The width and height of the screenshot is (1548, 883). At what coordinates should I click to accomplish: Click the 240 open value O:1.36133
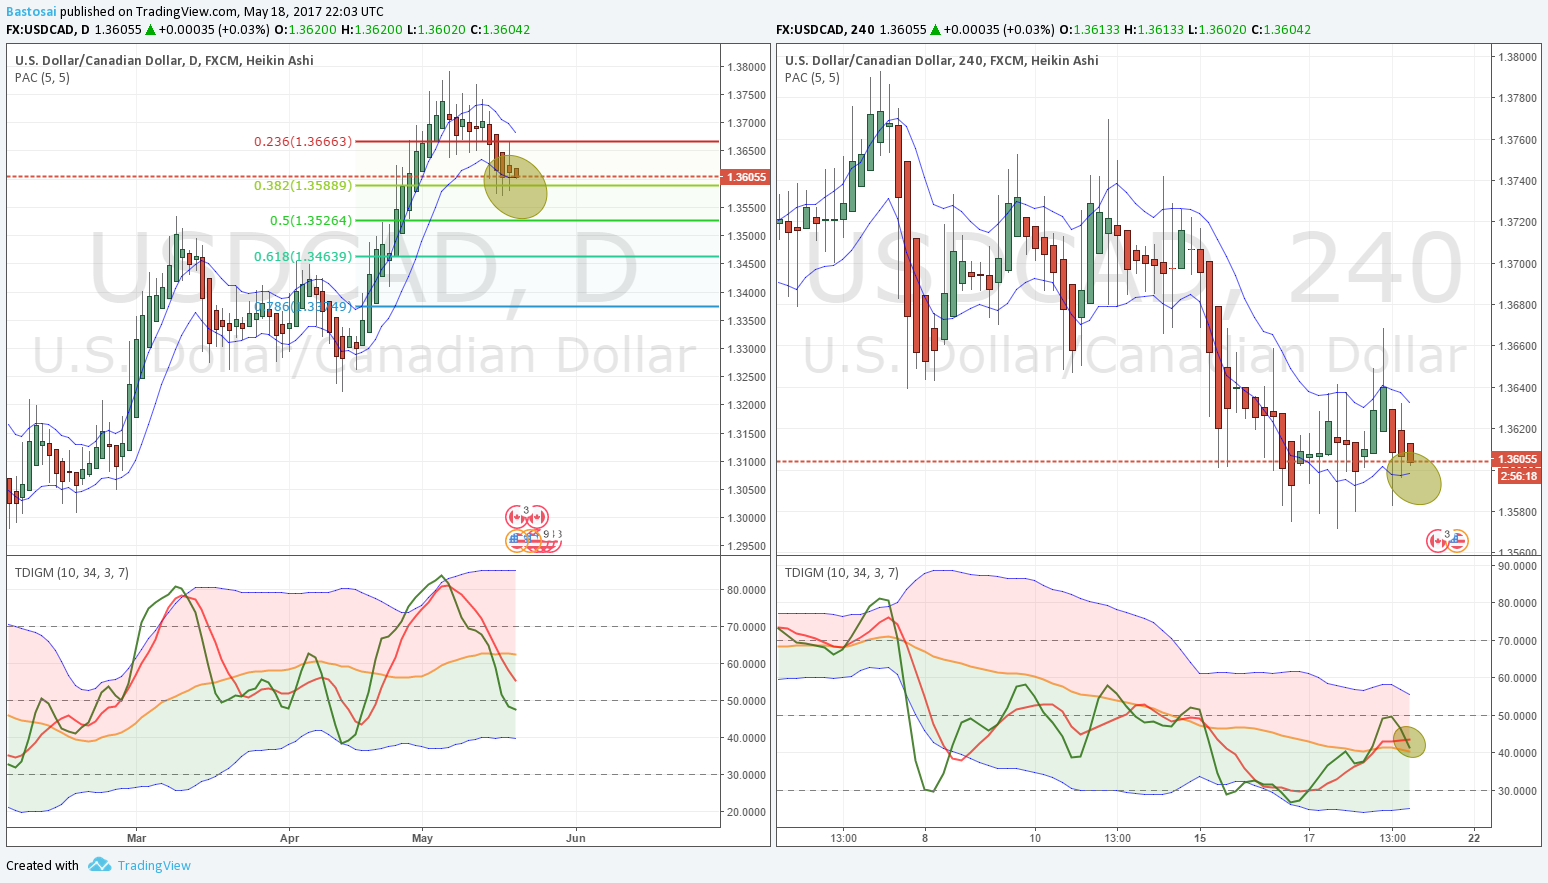tap(1091, 30)
